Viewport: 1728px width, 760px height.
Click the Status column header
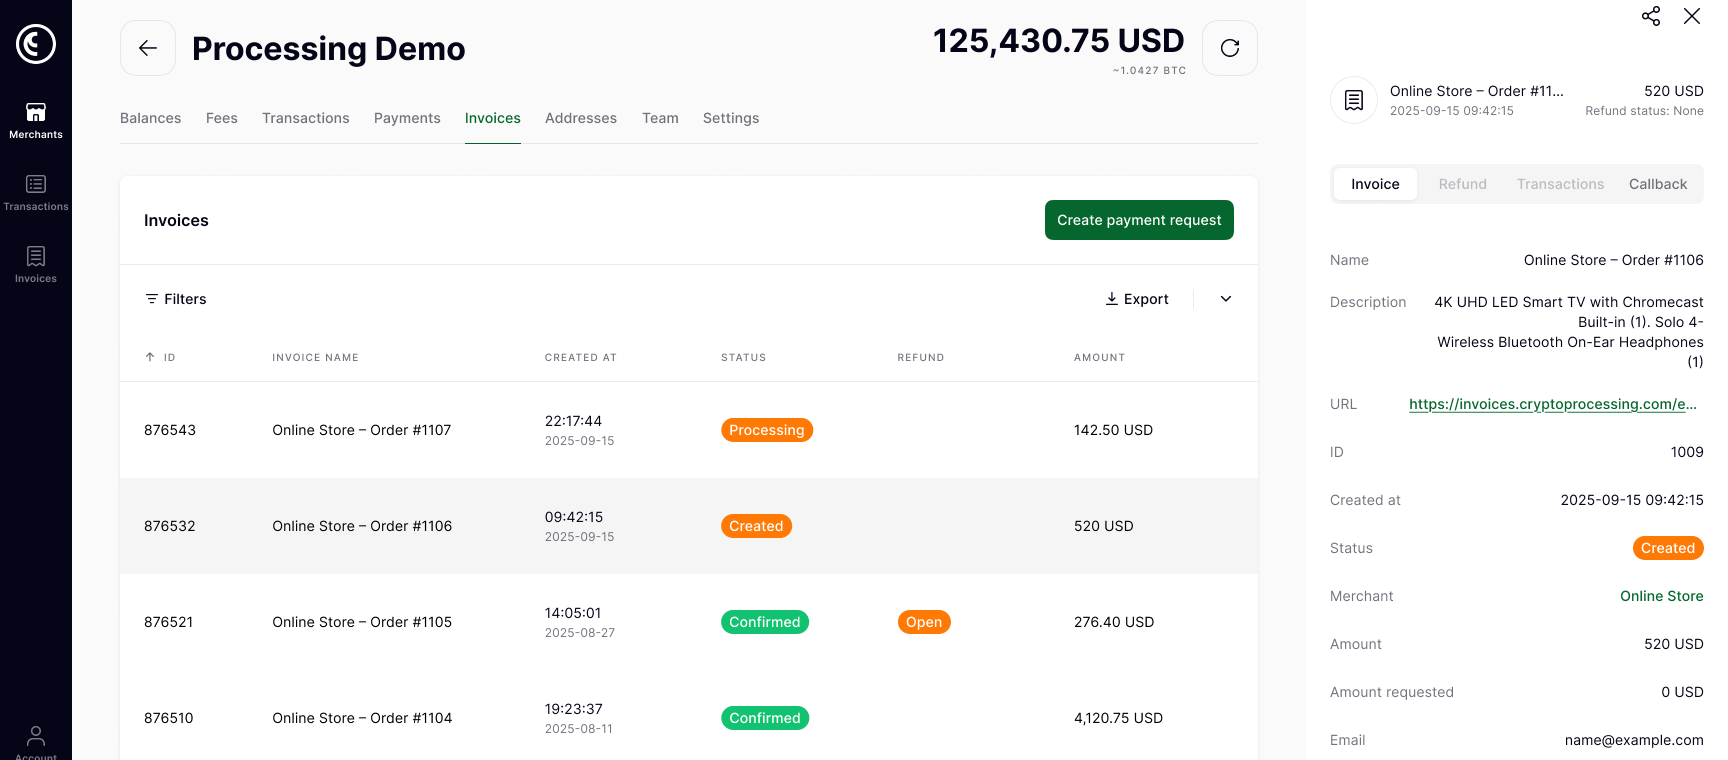744,357
